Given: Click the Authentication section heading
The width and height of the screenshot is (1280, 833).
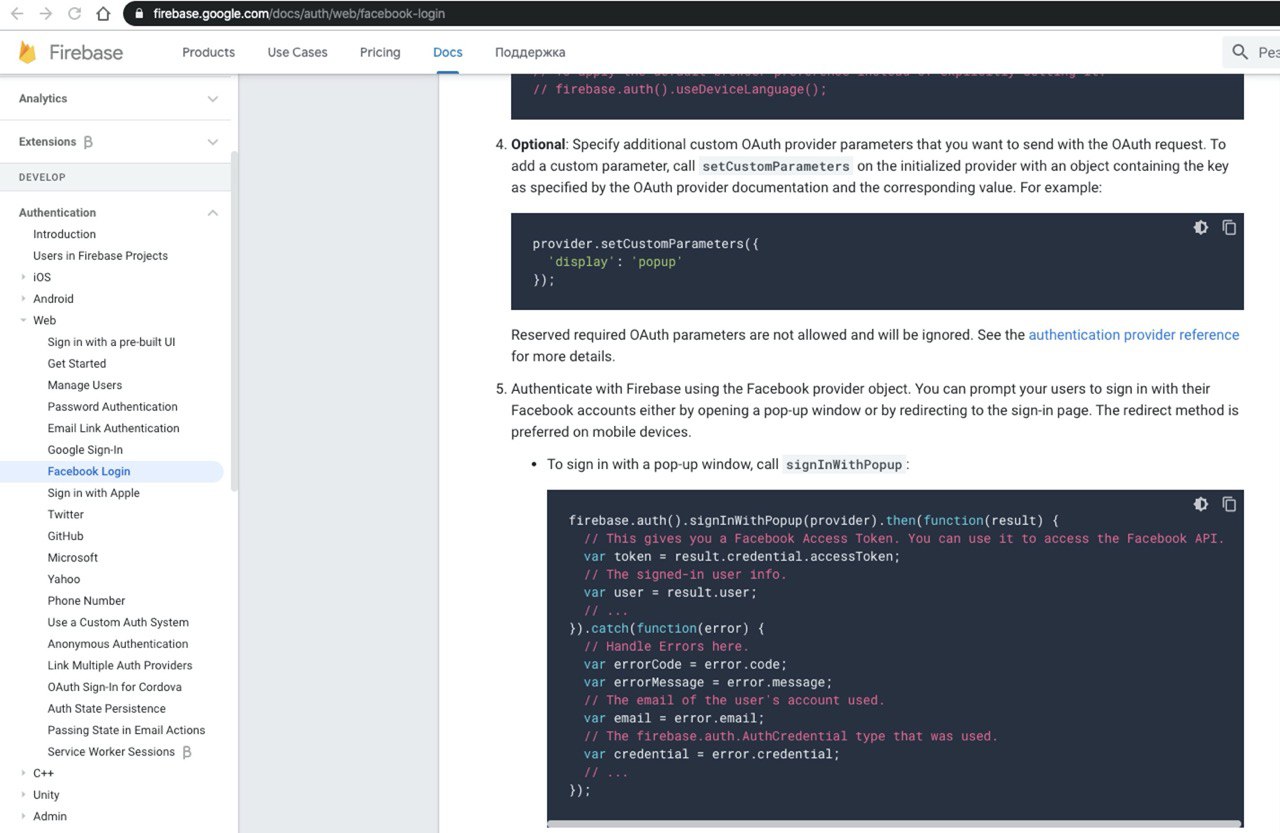Looking at the screenshot, I should (58, 213).
